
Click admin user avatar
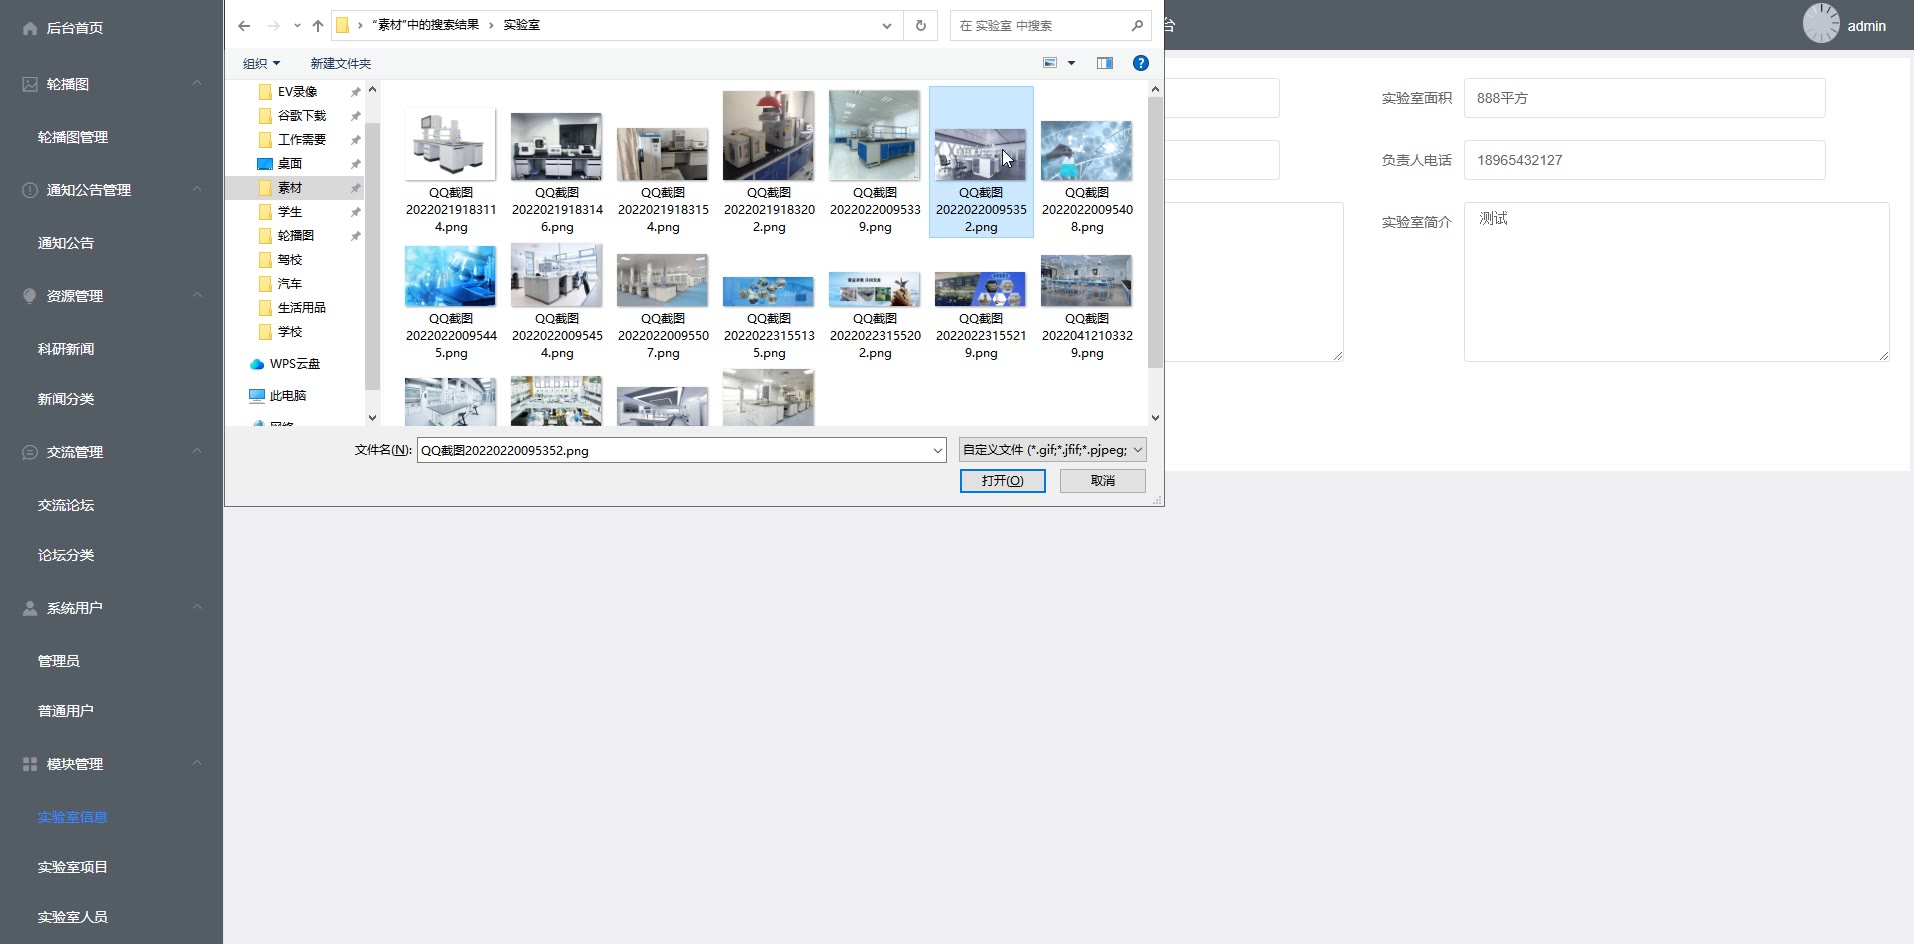pos(1821,24)
